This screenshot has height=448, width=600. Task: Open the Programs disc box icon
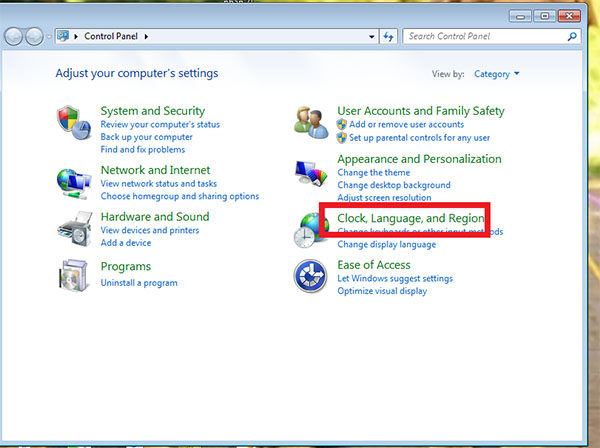[73, 275]
